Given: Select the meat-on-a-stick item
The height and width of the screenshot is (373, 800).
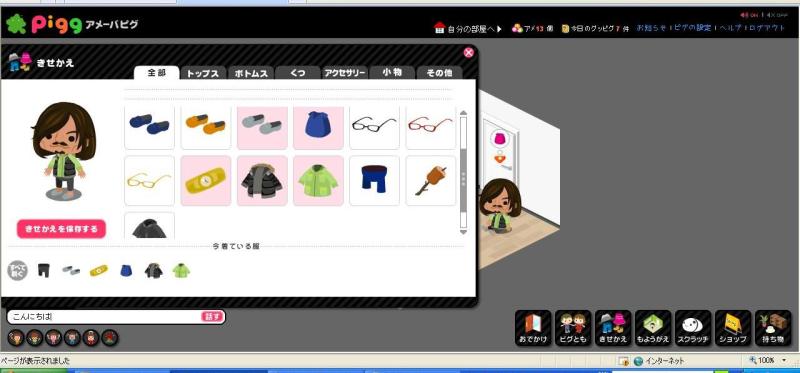Looking at the screenshot, I should pyautogui.click(x=431, y=181).
